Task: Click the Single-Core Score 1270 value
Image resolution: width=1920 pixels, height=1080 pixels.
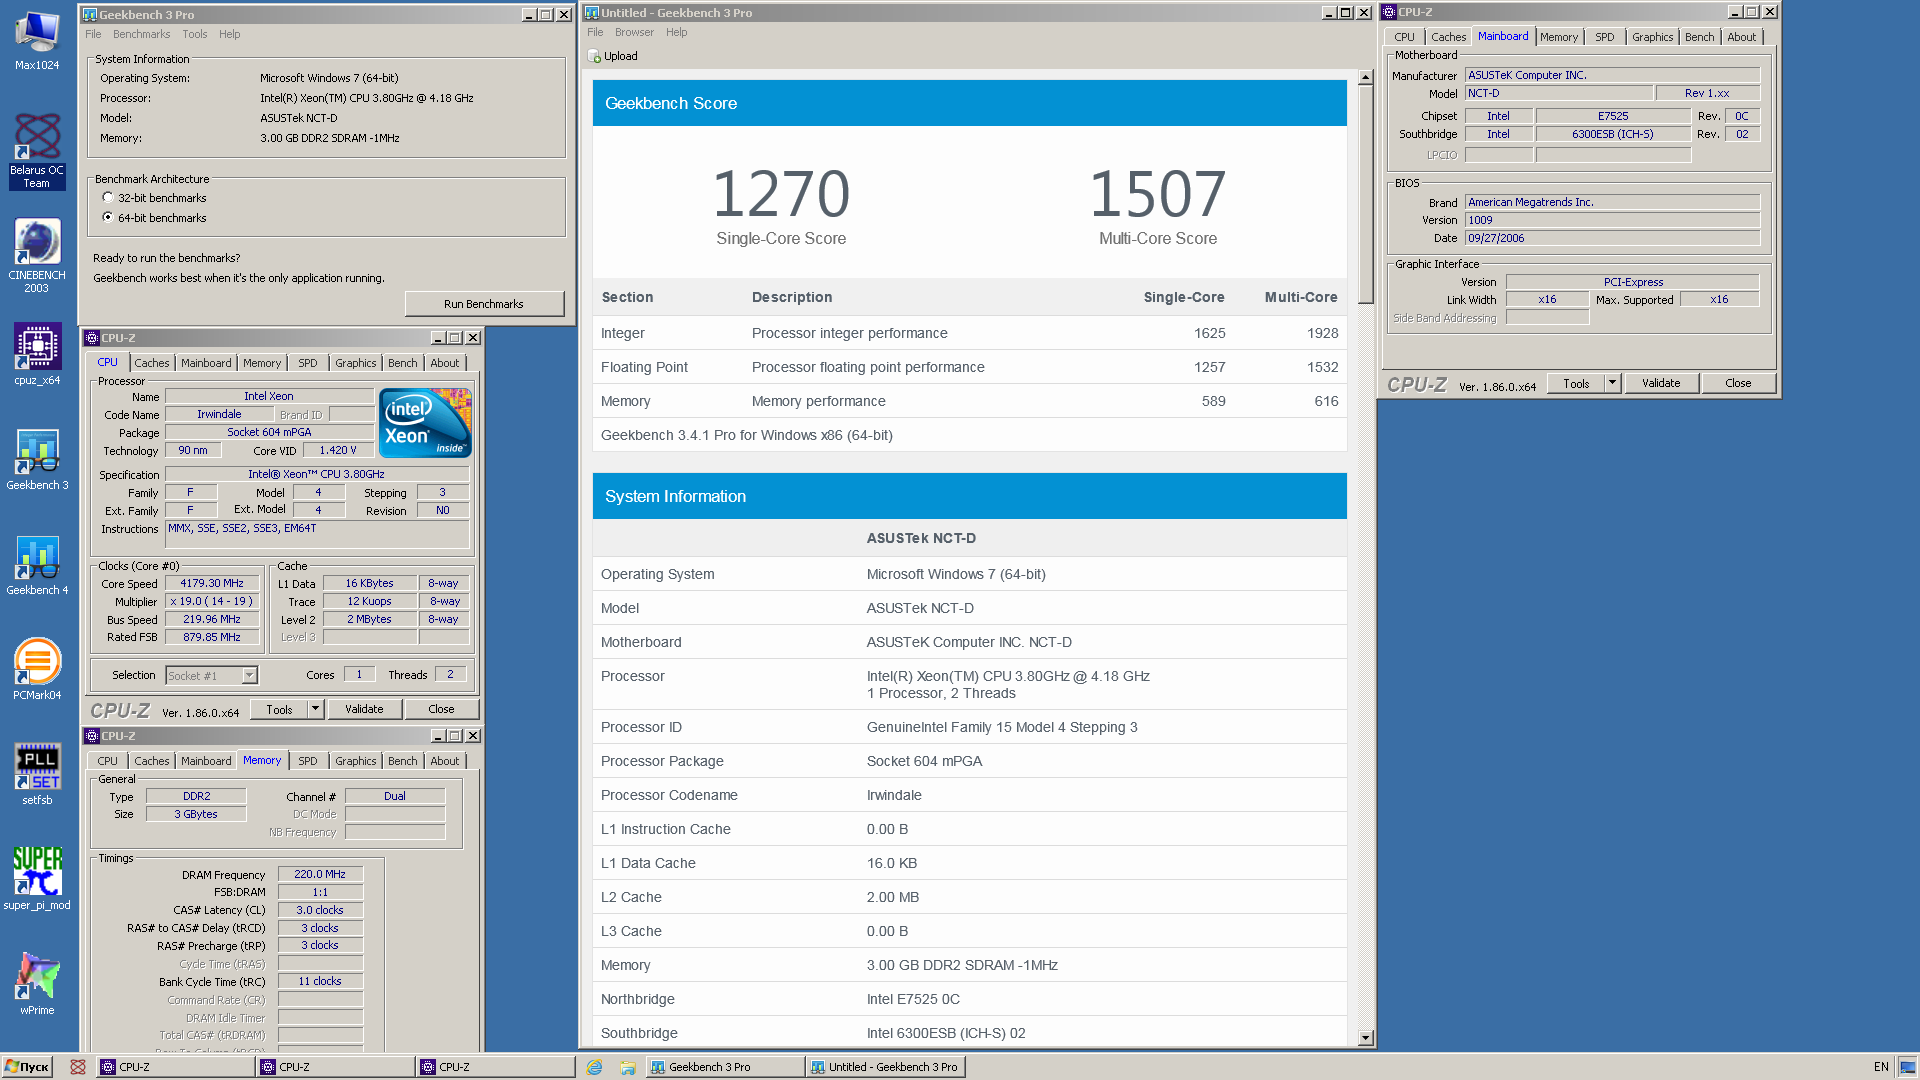Action: (781, 194)
